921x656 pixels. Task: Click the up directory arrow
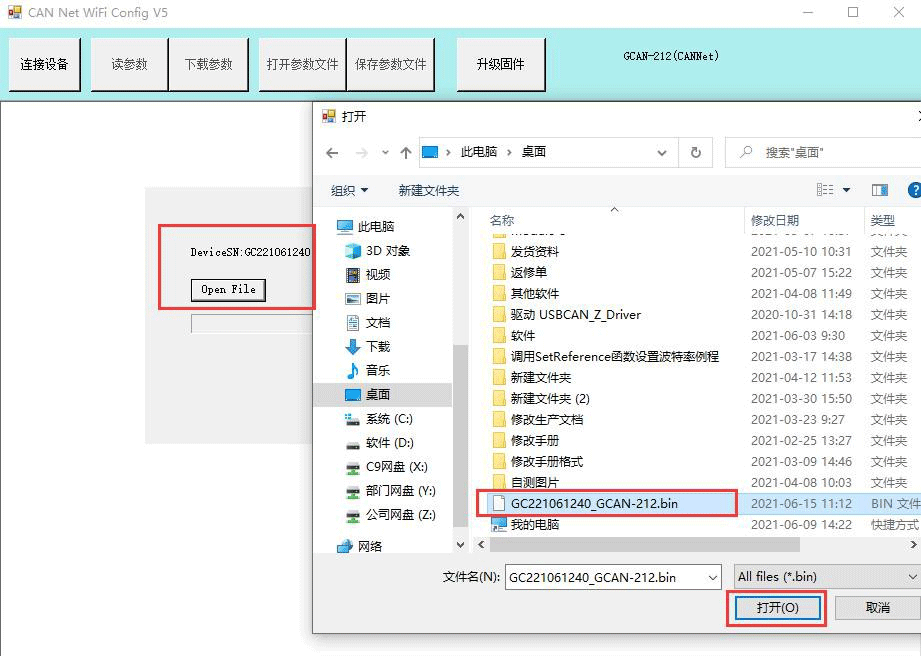(x=405, y=153)
